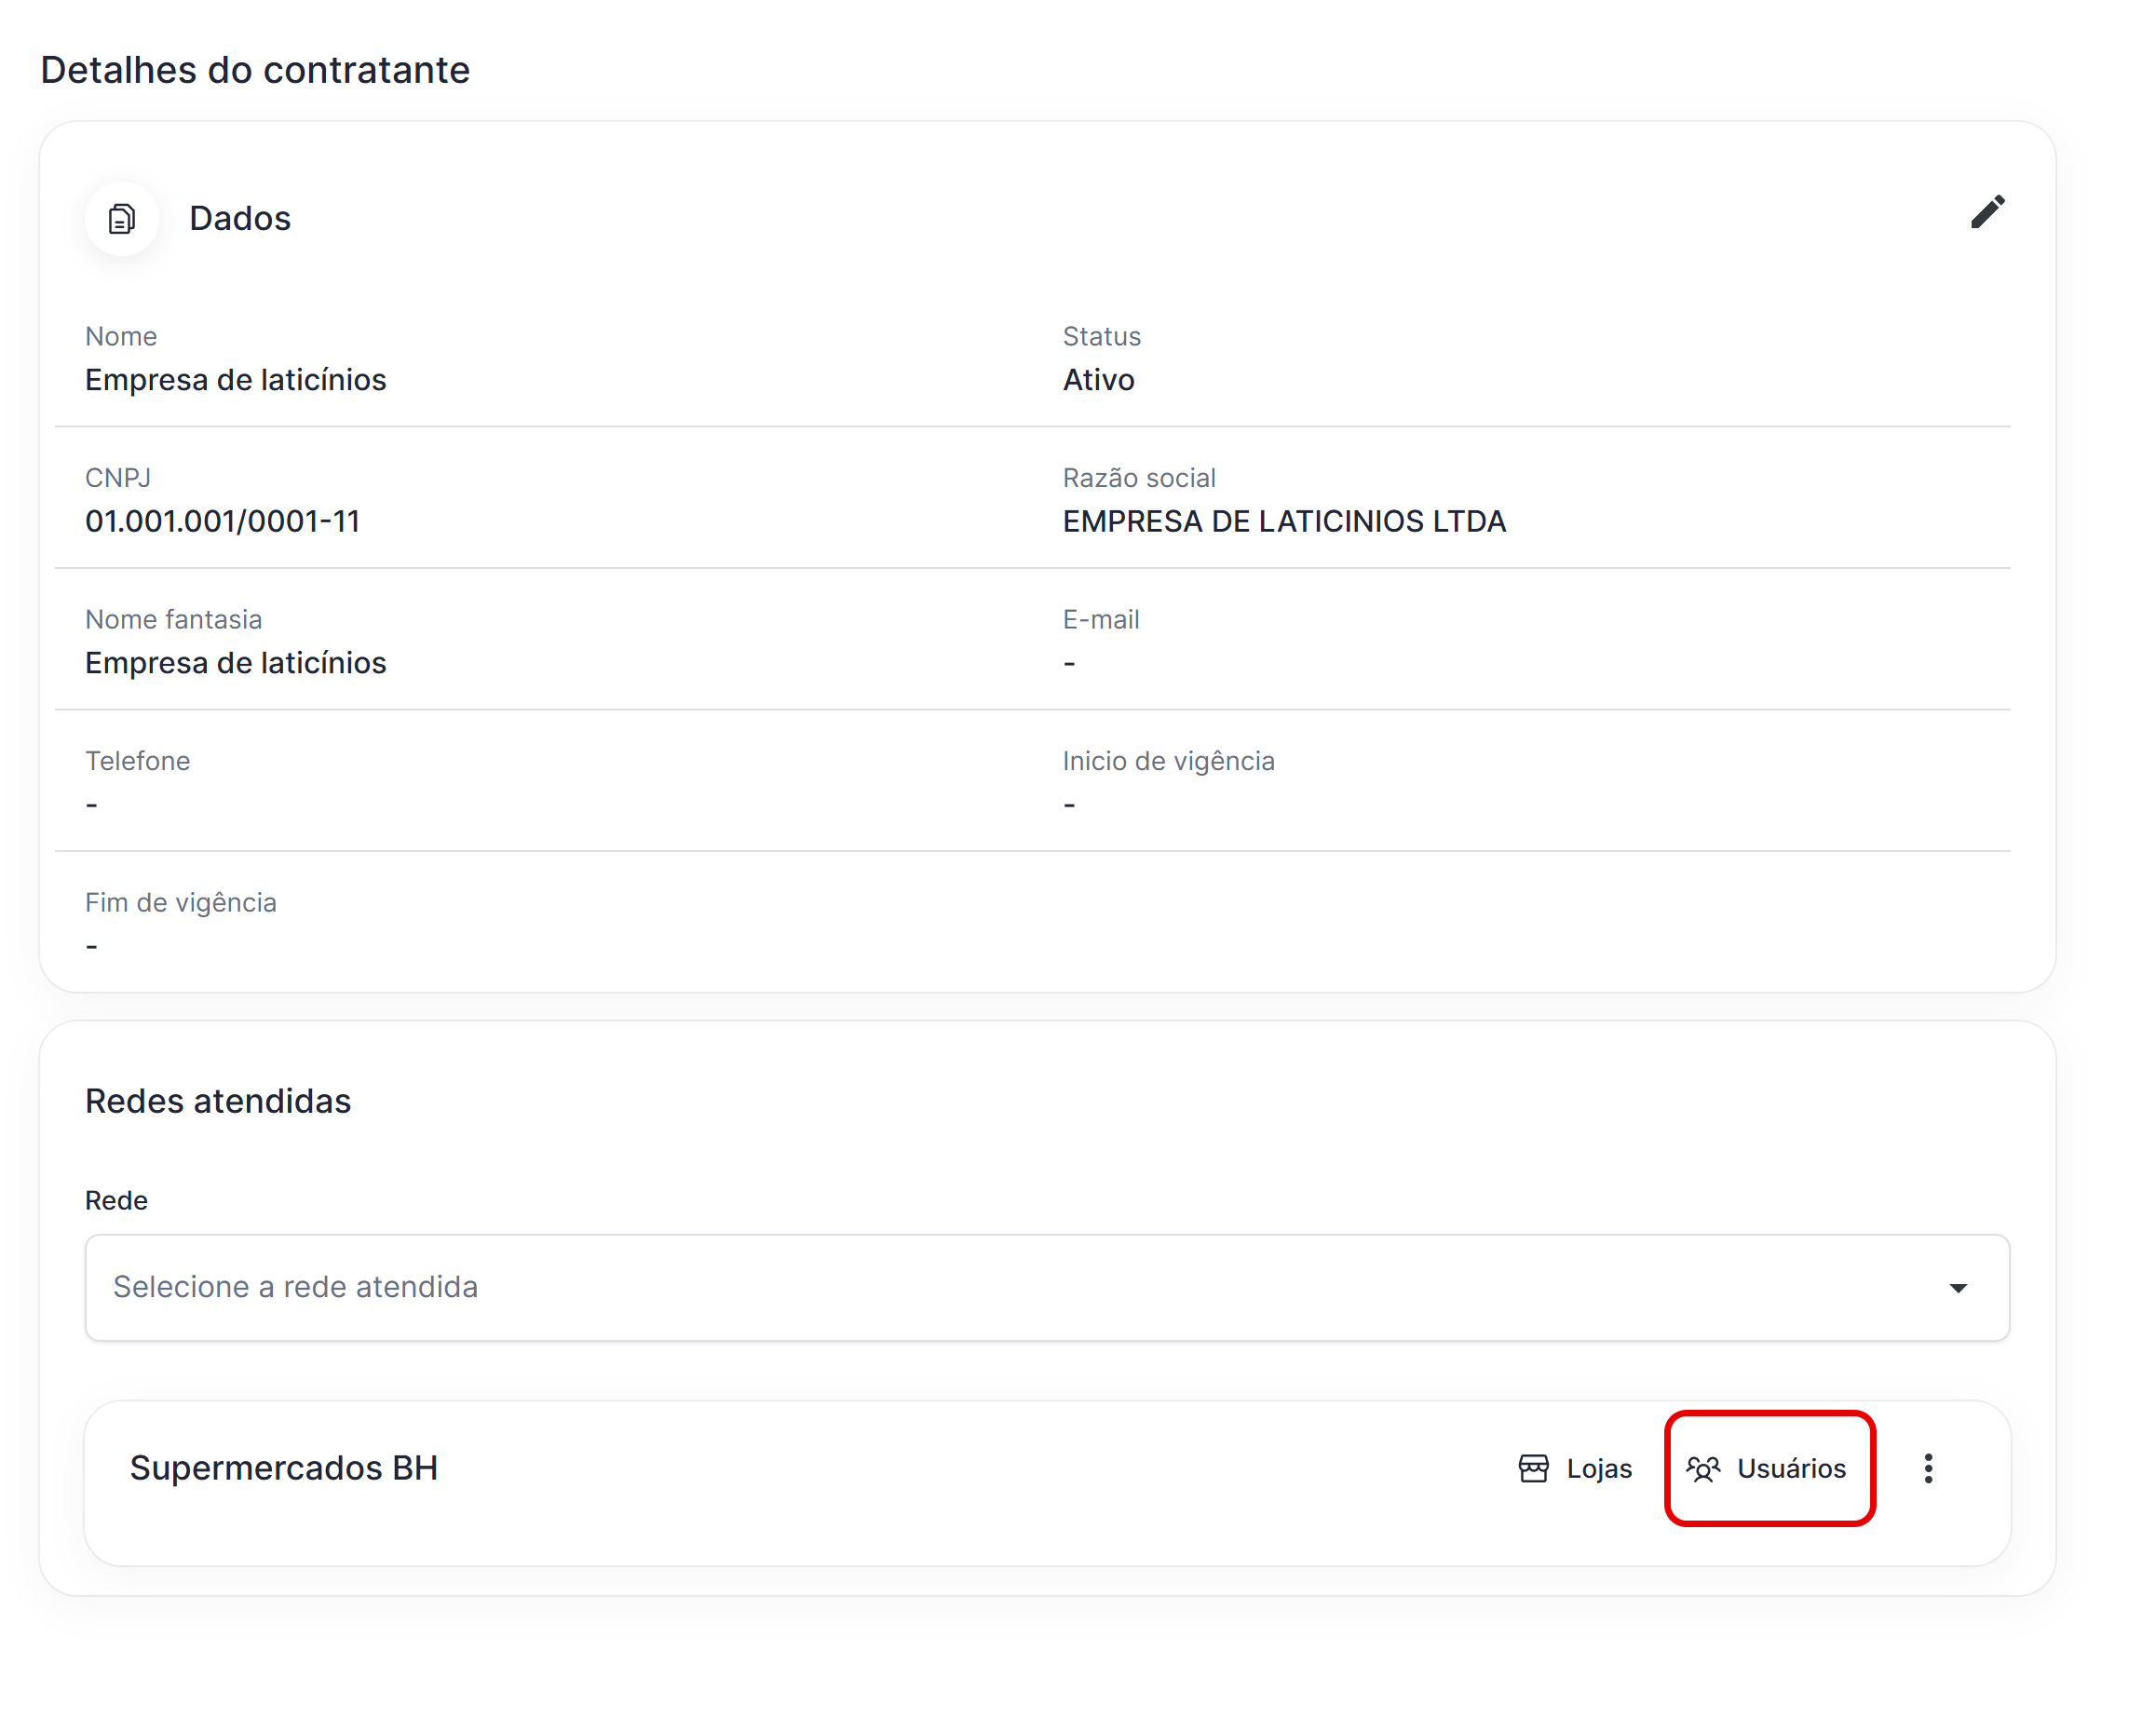Click the 'Detalhes do contratante' page title
Image resolution: width=2156 pixels, height=1718 pixels.
[x=255, y=70]
